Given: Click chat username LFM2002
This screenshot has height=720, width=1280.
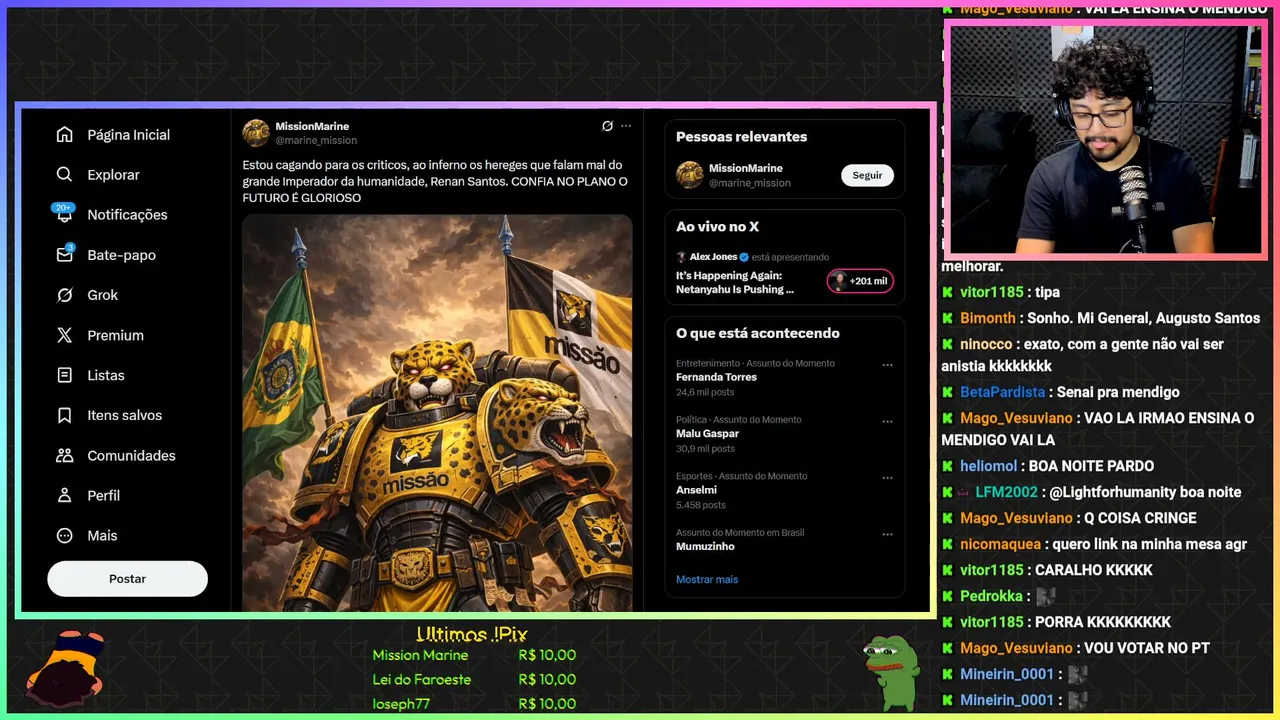Looking at the screenshot, I should coord(1006,492).
